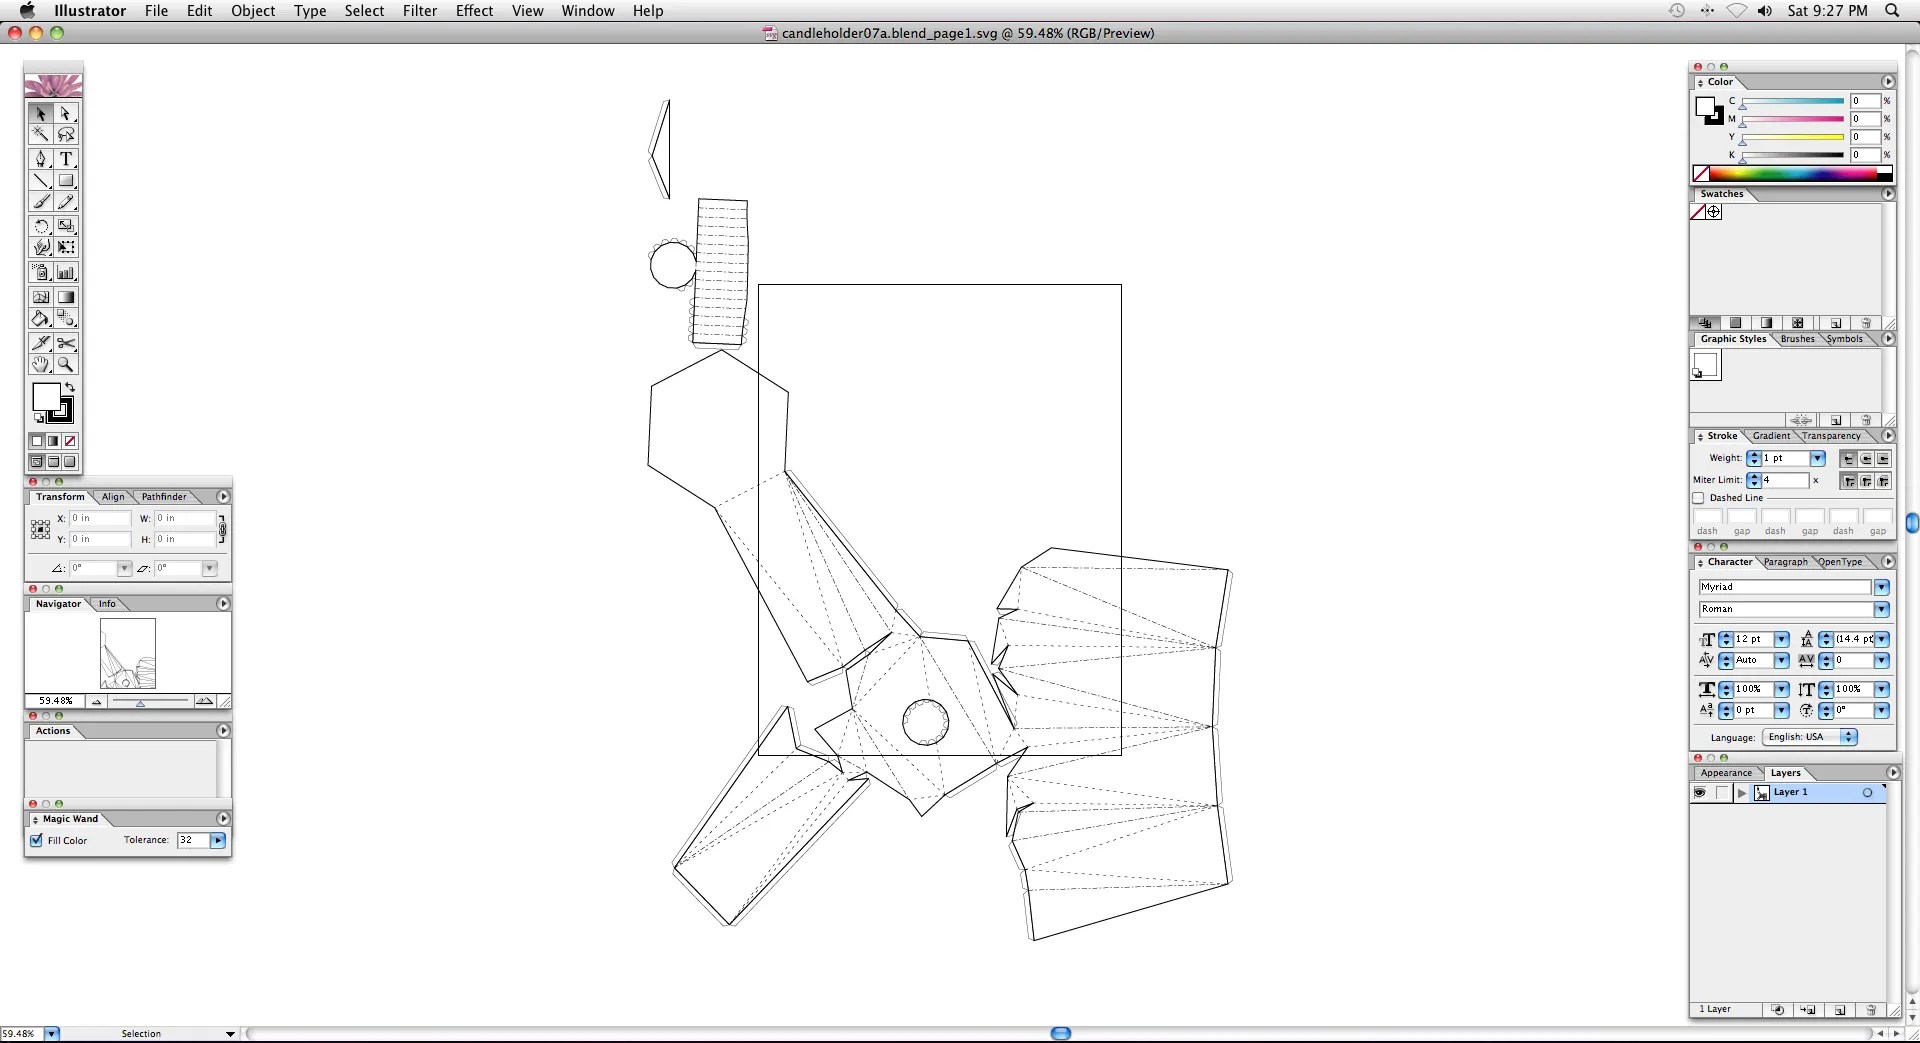Select the Direct Selection tool
Screen dimensions: 1920x1043
point(66,113)
